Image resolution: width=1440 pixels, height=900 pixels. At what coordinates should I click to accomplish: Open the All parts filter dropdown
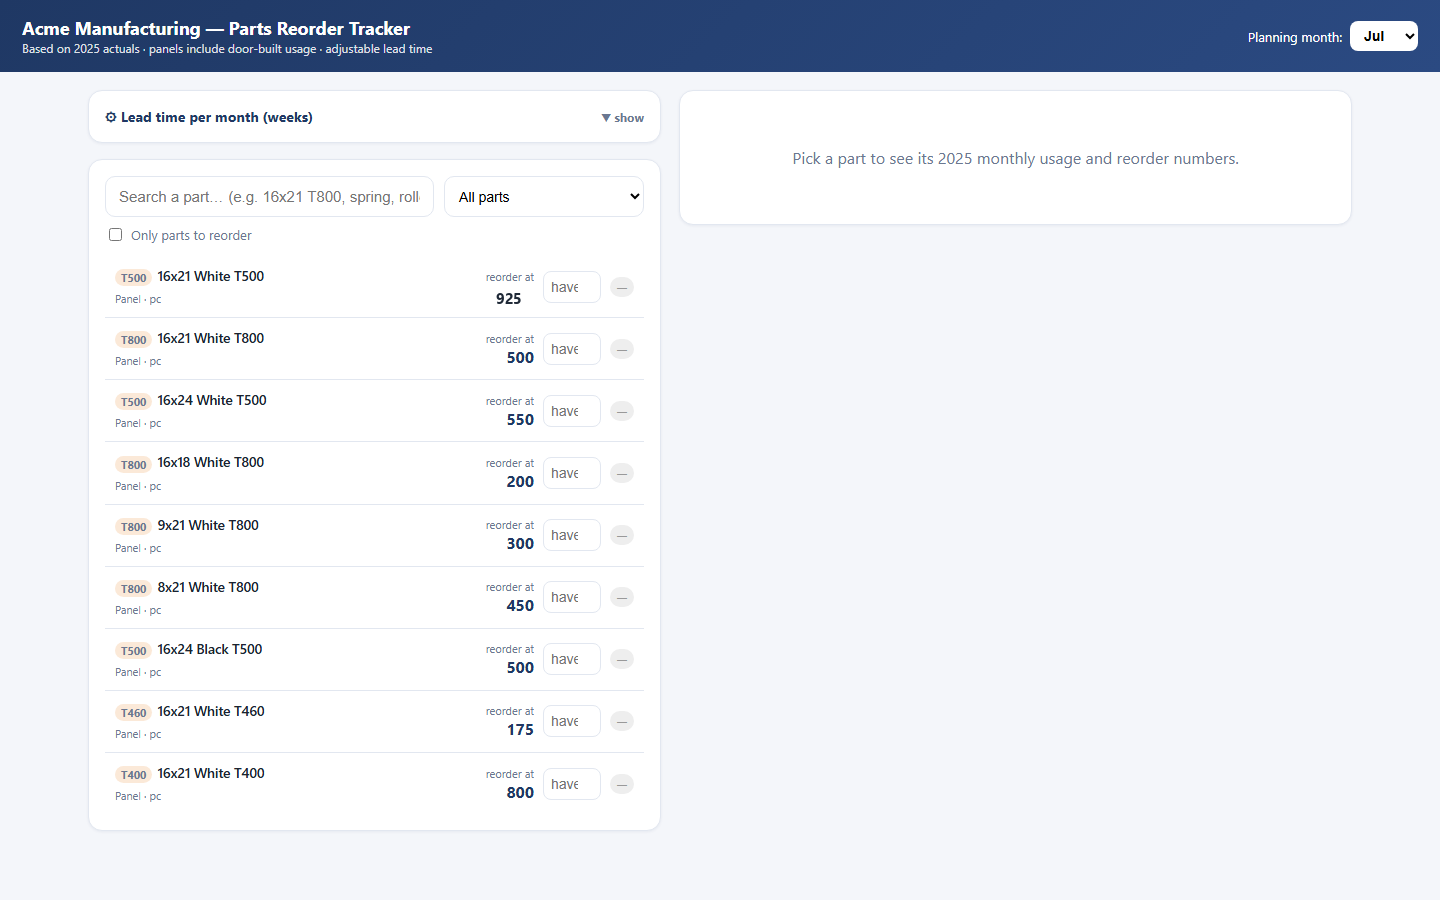click(544, 197)
